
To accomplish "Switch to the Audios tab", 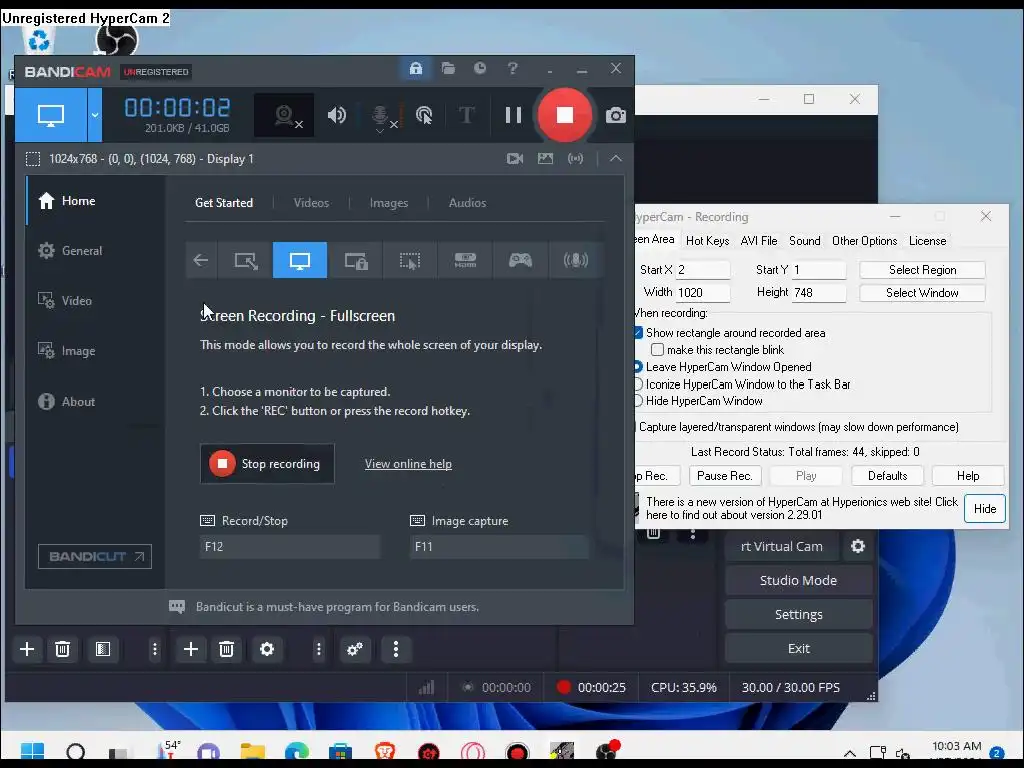I will [x=468, y=203].
